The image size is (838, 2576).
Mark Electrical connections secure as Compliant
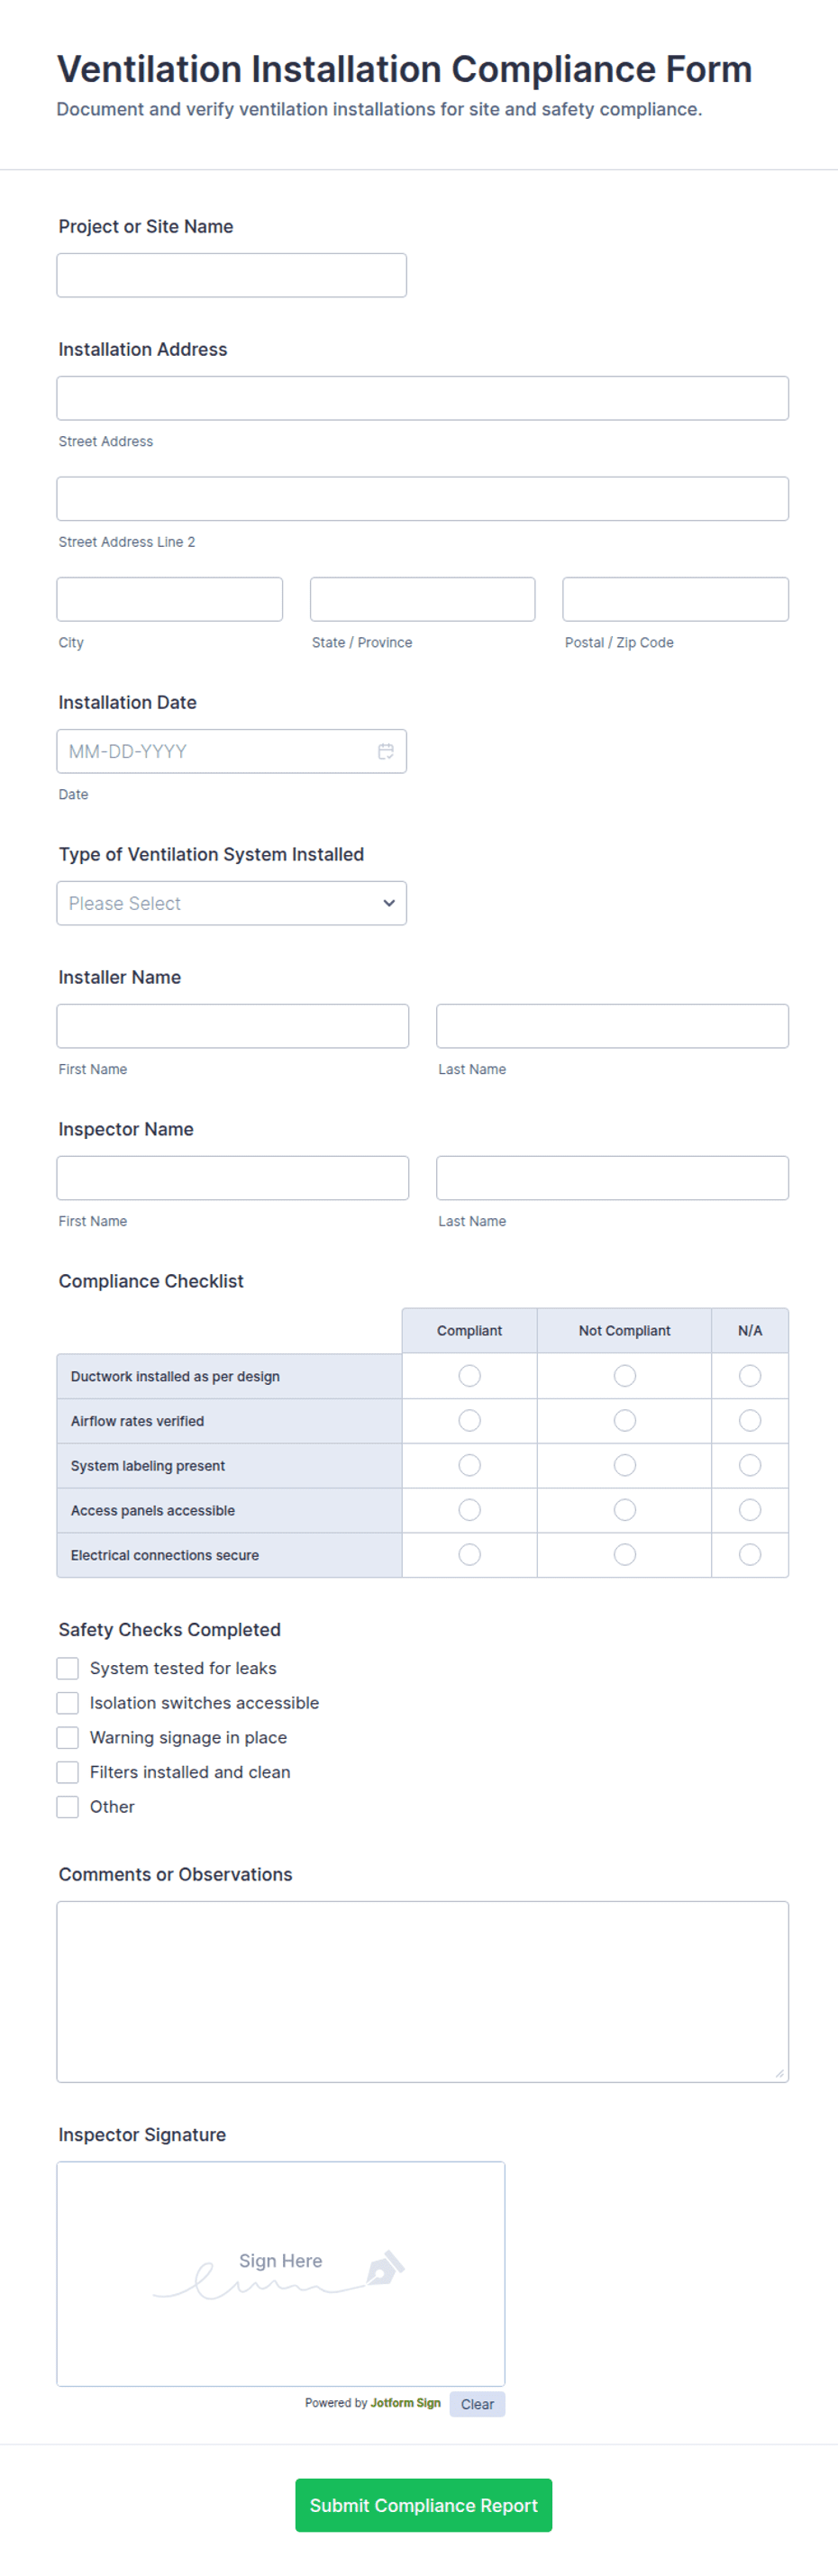point(469,1555)
